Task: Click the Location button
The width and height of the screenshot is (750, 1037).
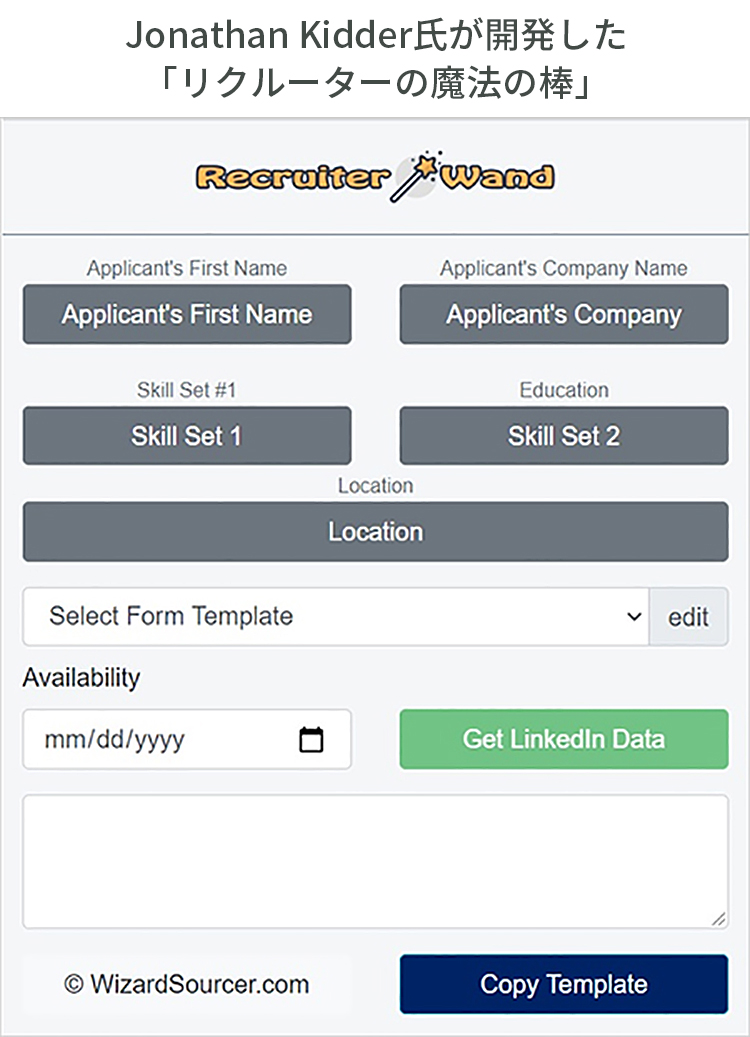Action: 376,532
